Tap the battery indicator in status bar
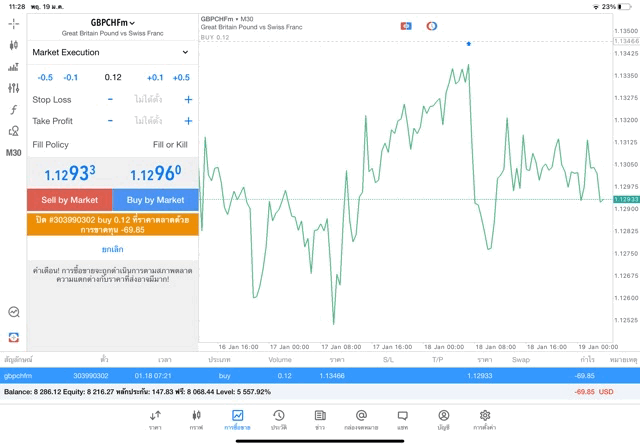 click(x=625, y=7)
